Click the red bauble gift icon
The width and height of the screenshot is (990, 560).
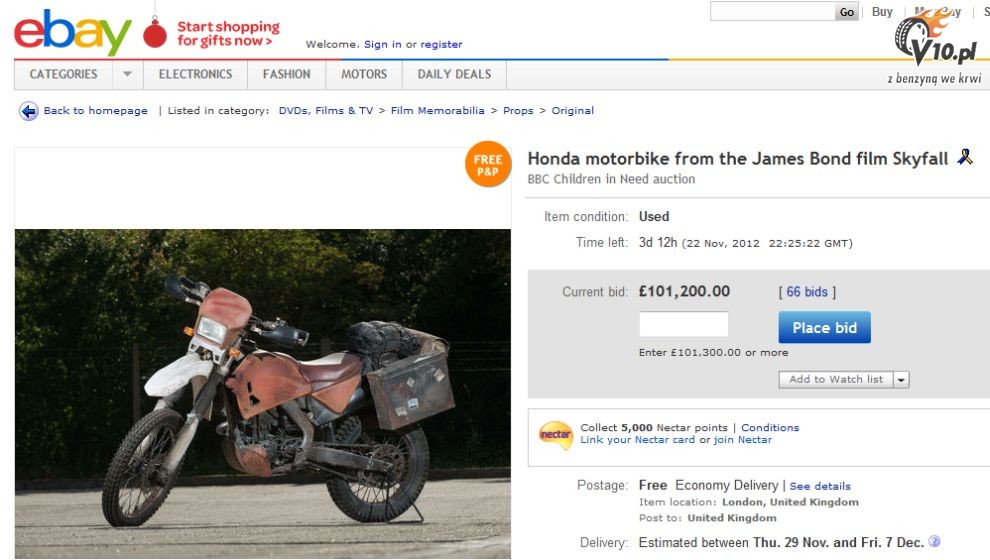[x=155, y=33]
